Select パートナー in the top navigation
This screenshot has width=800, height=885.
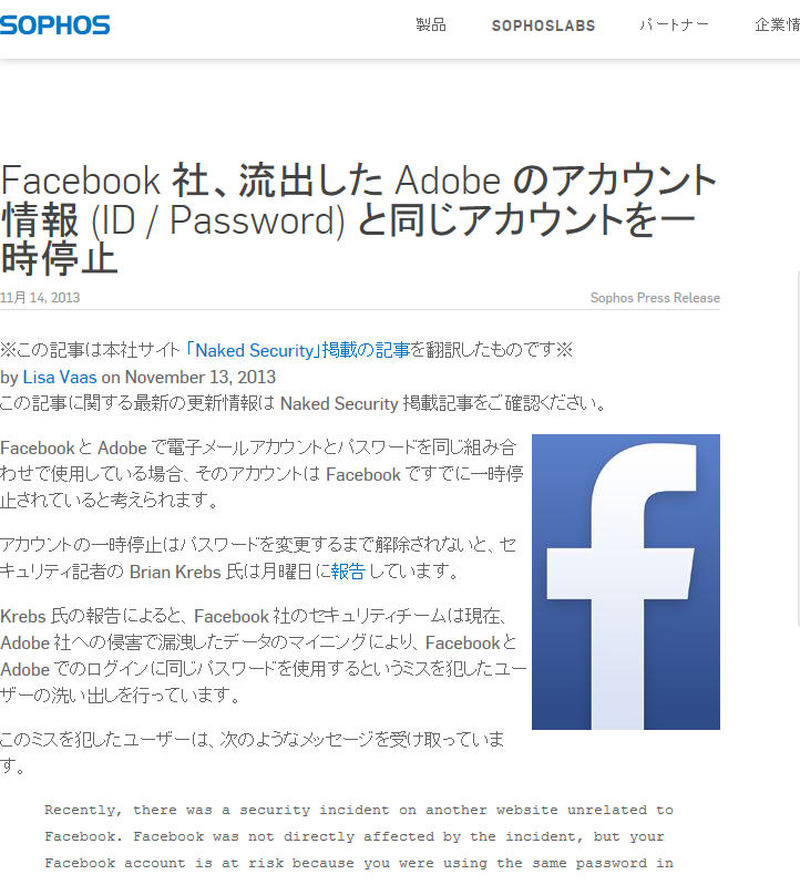tap(674, 25)
